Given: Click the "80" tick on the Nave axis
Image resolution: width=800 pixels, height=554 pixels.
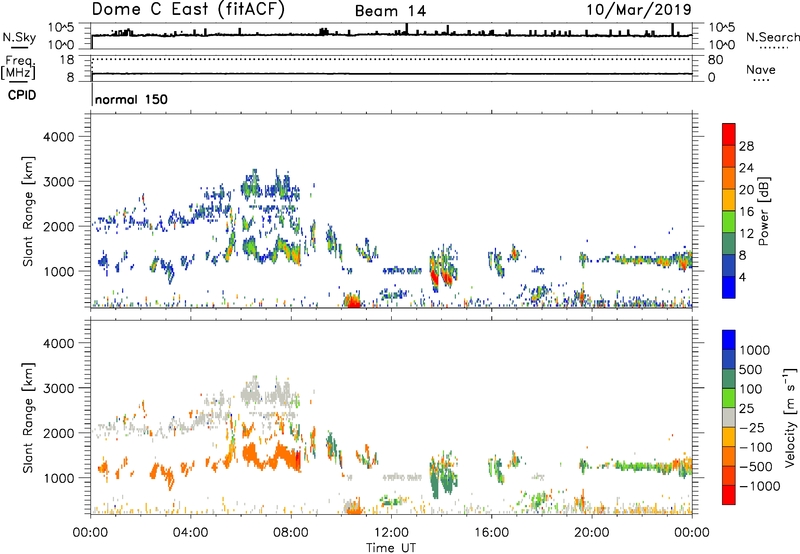Looking at the screenshot, I should [715, 60].
